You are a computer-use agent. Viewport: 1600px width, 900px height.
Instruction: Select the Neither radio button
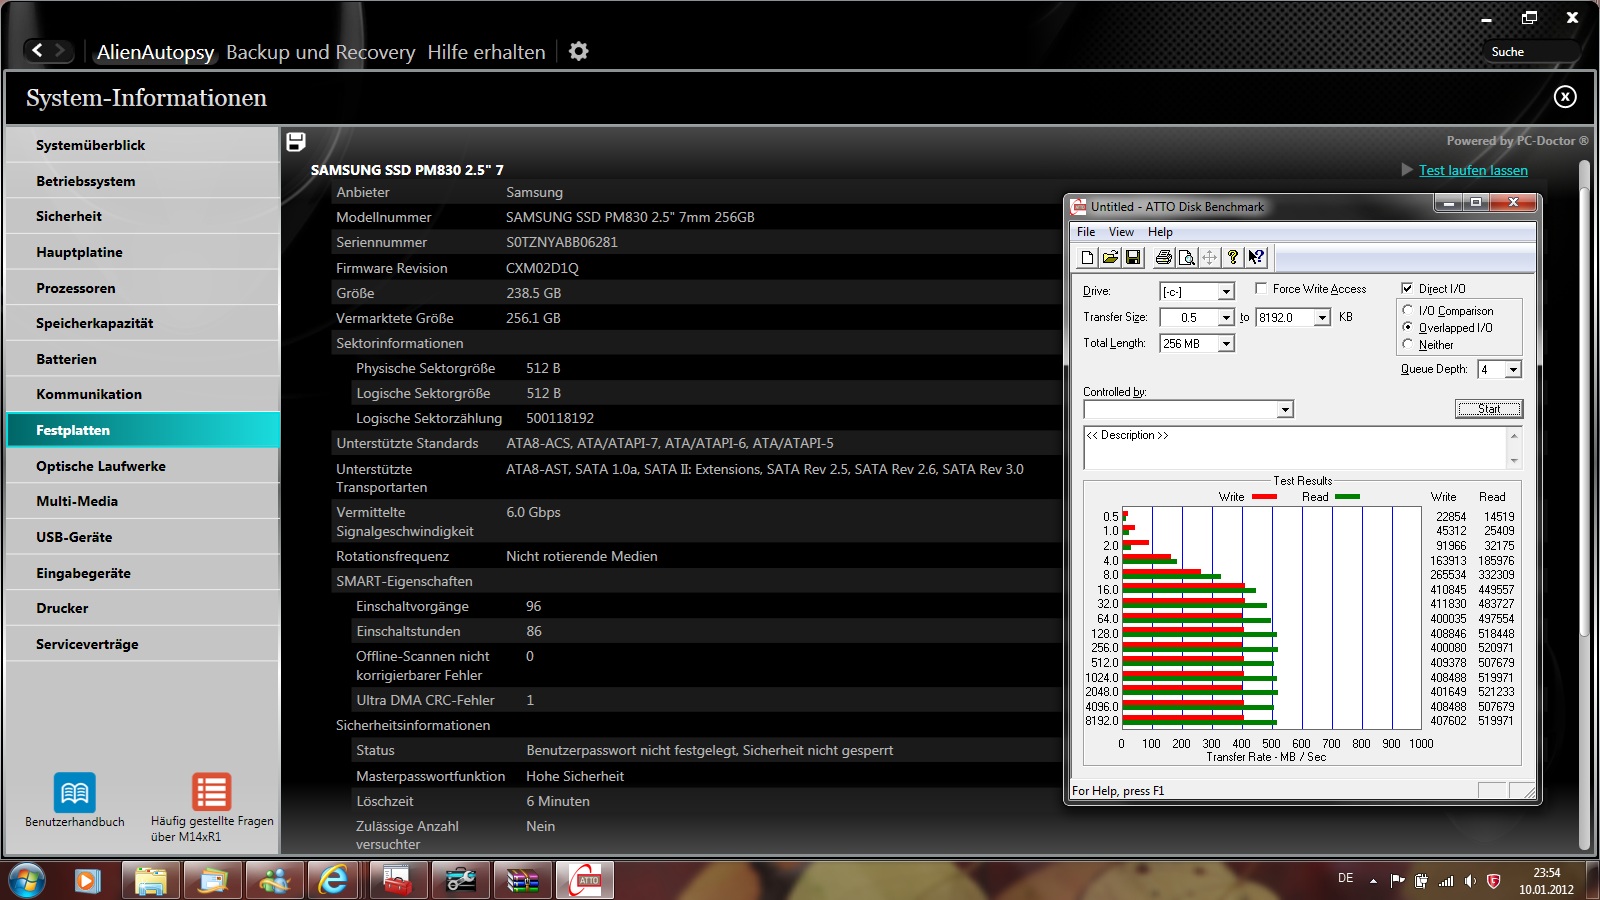pos(1408,344)
